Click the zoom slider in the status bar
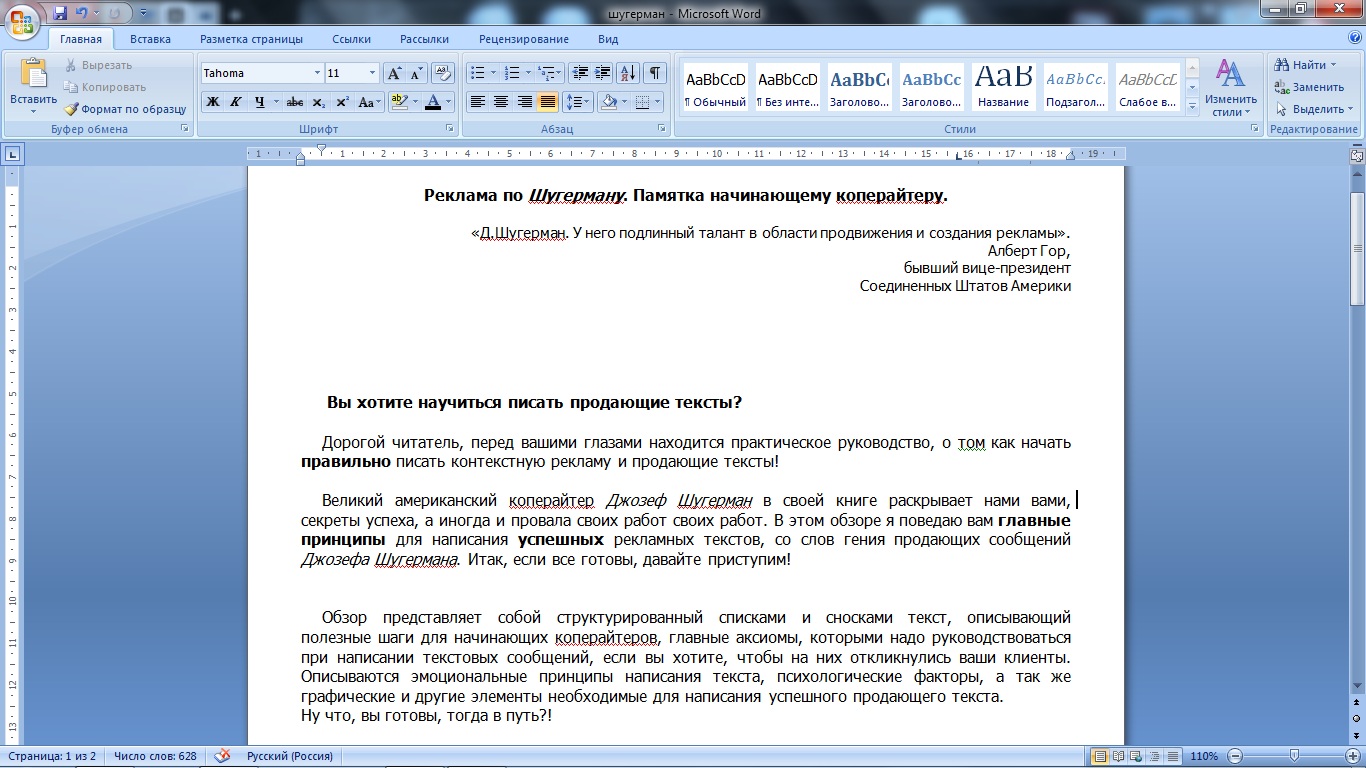The height and width of the screenshot is (768, 1366). (1294, 756)
